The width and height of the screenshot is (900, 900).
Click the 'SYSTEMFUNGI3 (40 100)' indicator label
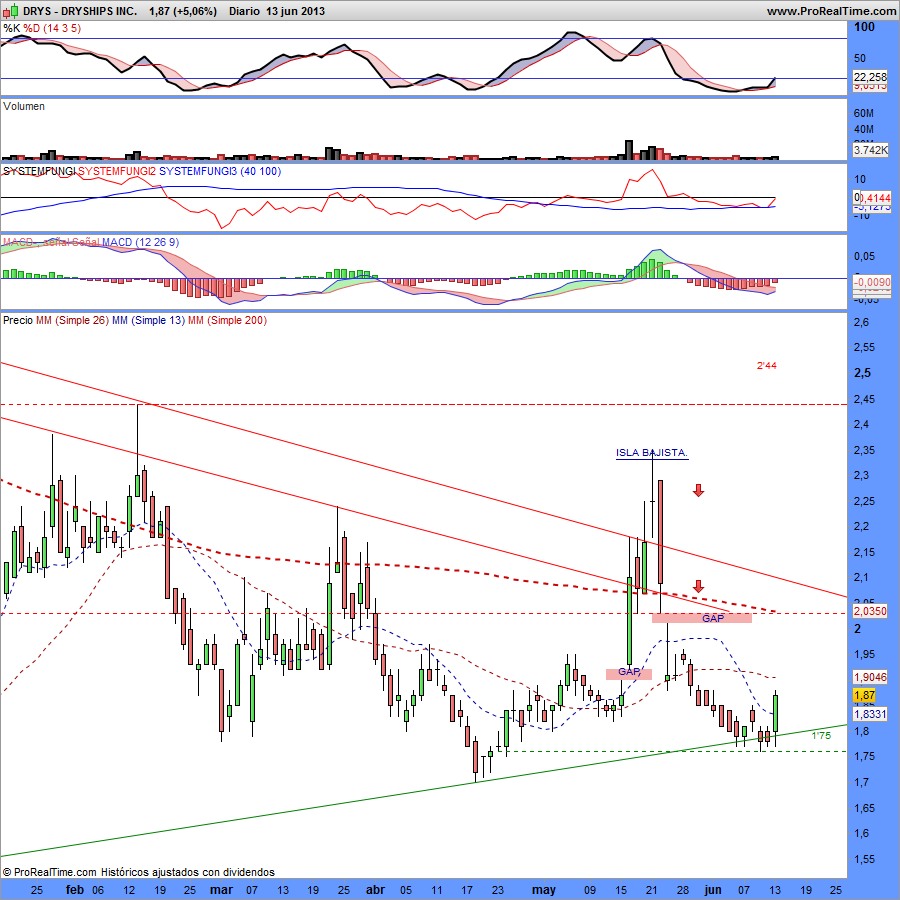(x=220, y=171)
